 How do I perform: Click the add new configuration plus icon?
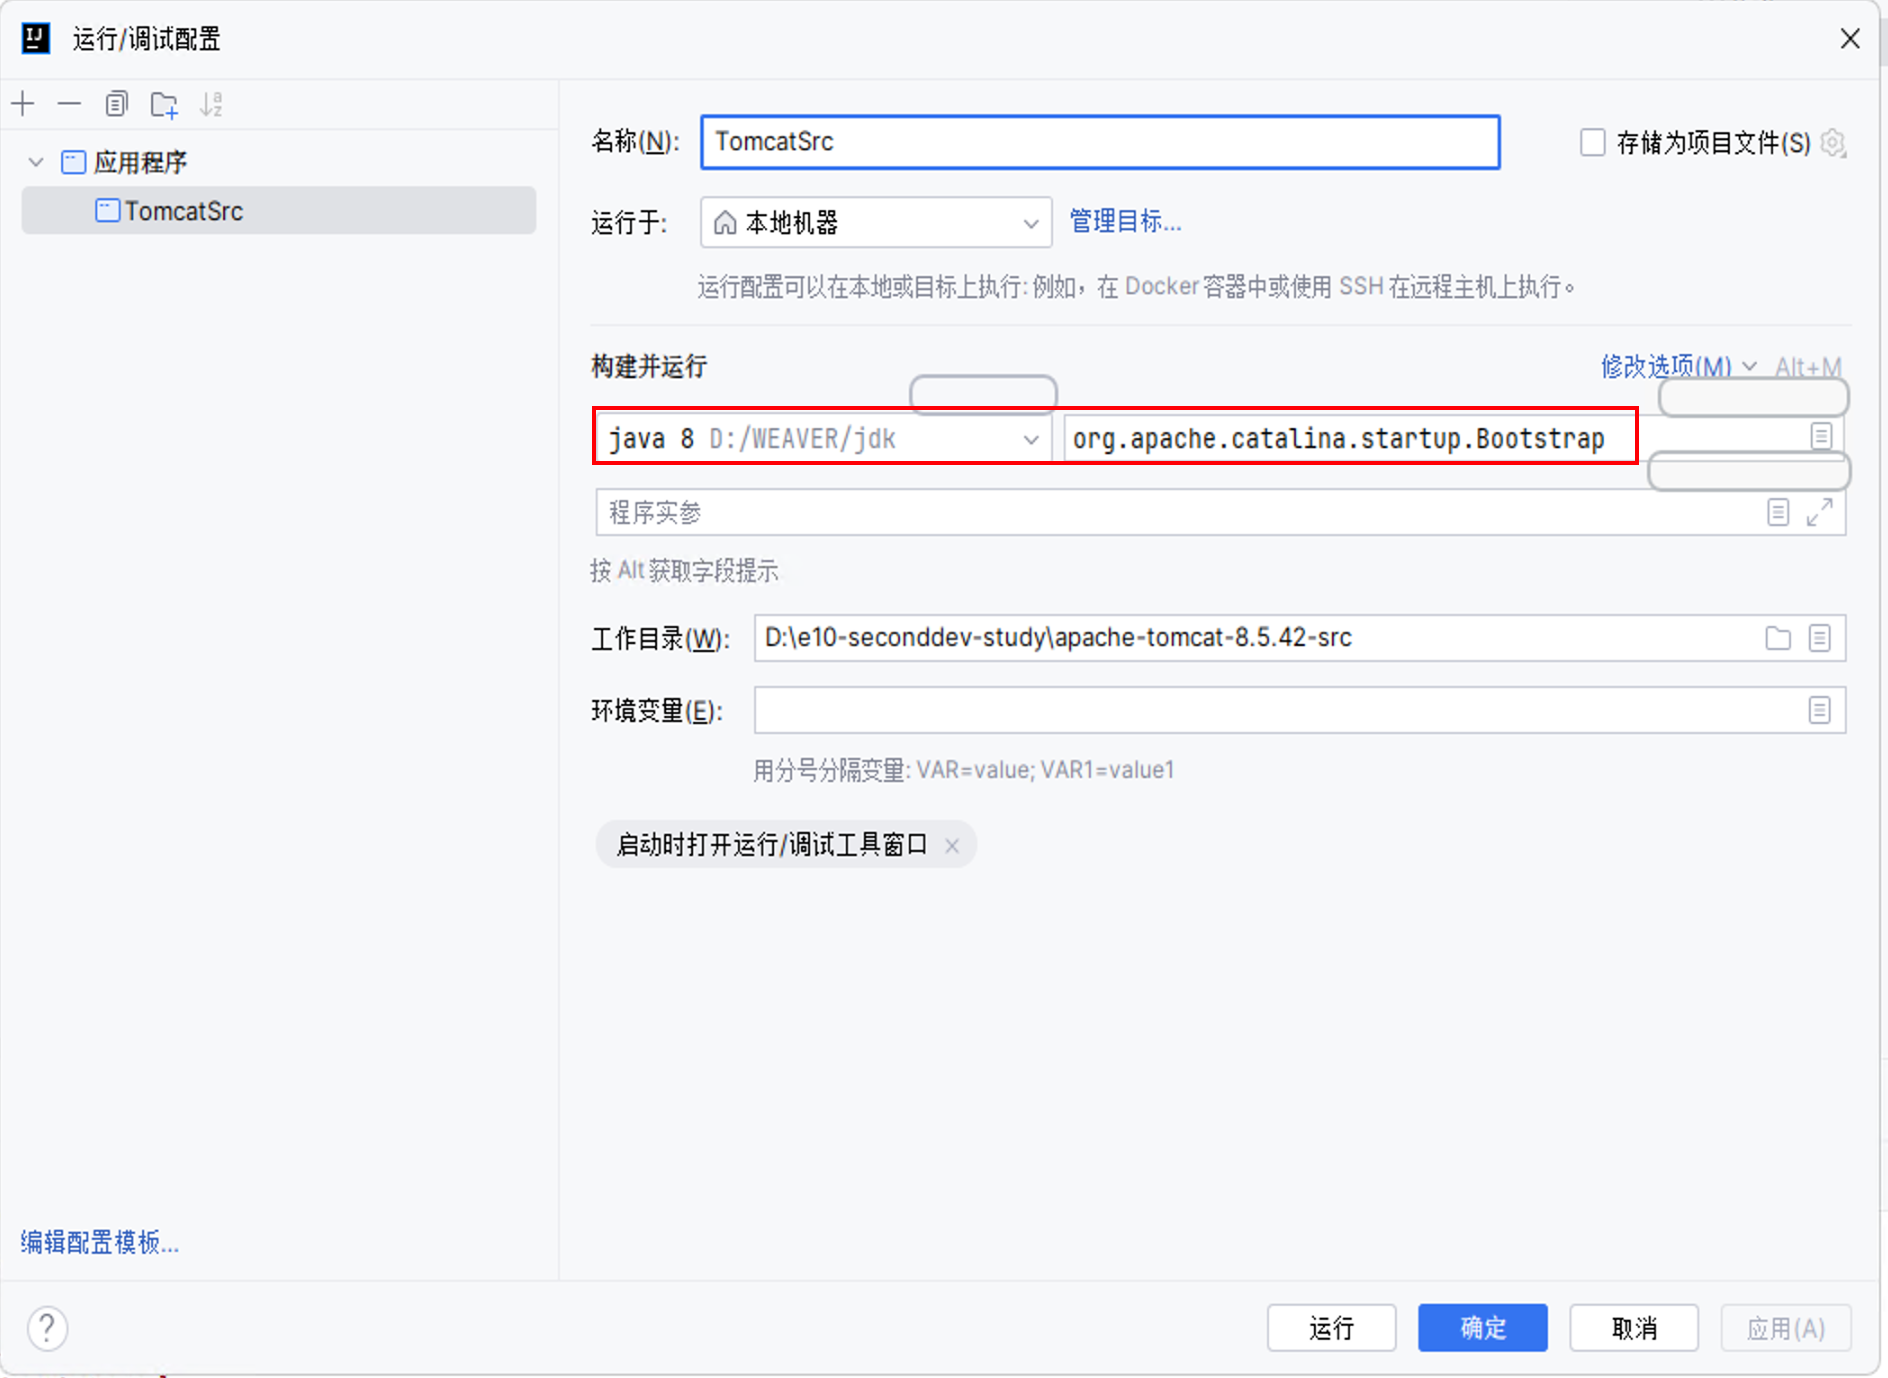point(23,104)
